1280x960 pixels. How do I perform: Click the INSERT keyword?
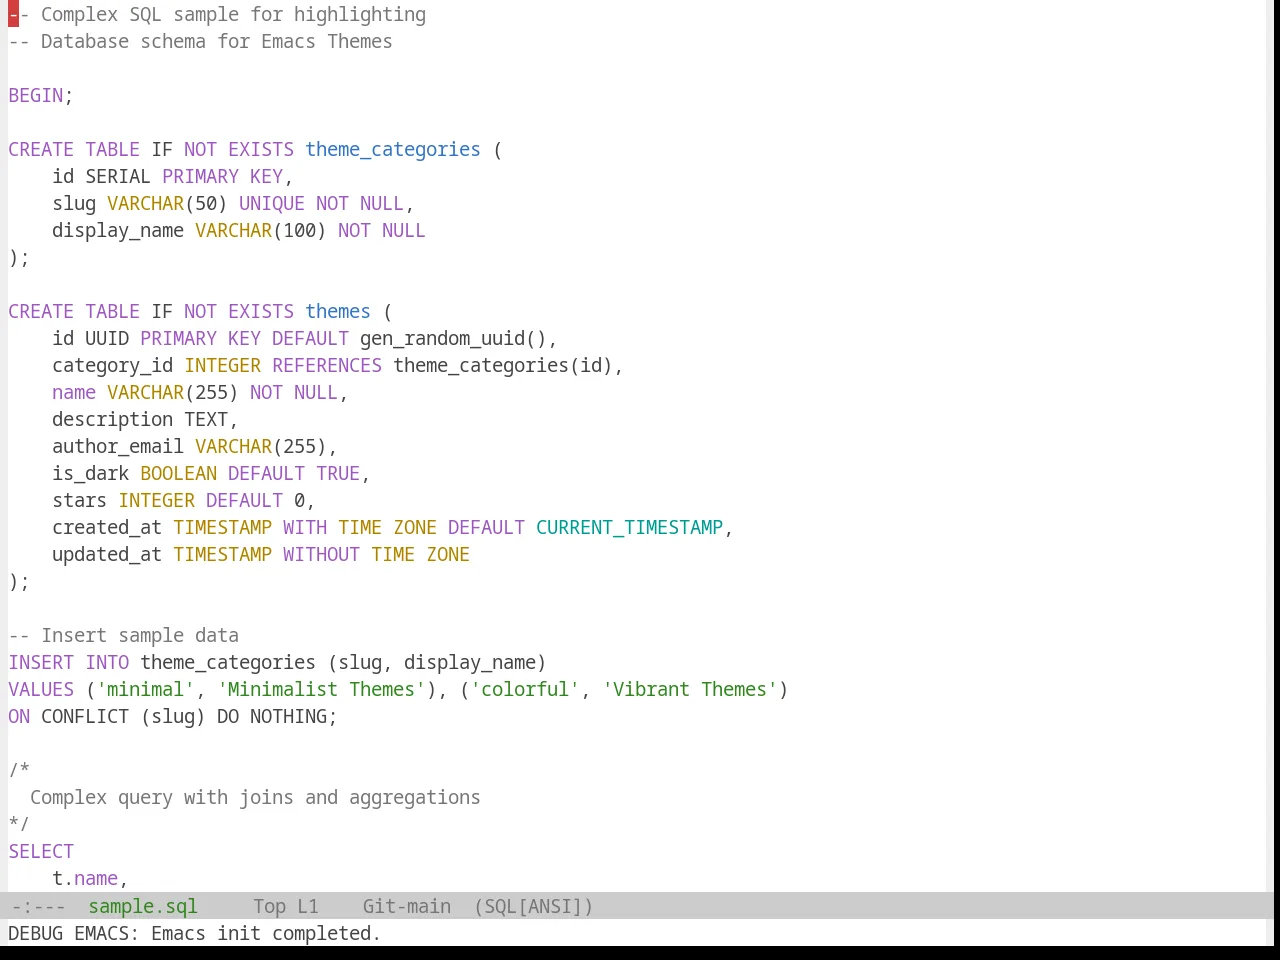(41, 663)
